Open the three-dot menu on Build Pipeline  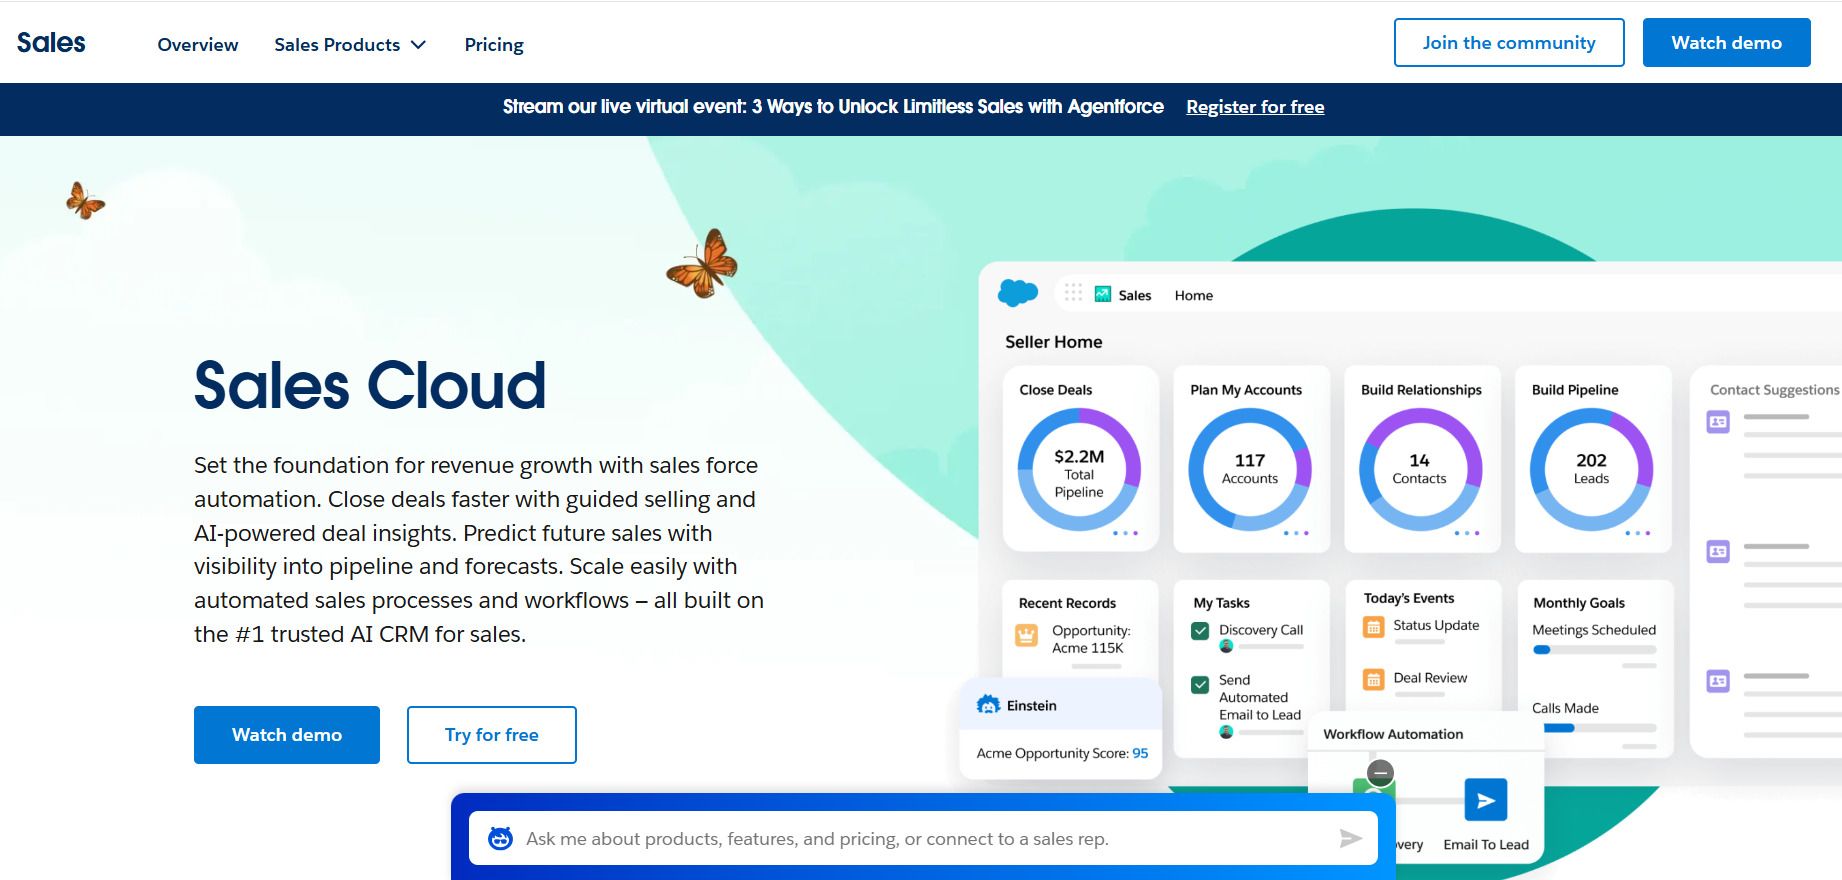point(1638,533)
